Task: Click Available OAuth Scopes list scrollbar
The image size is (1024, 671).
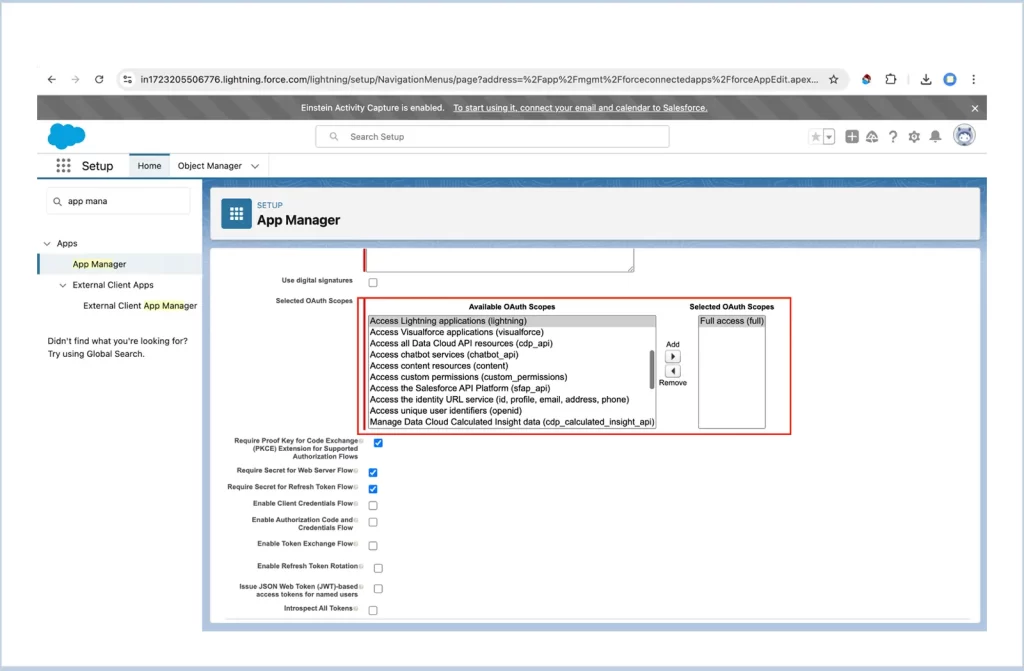Action: coord(652,370)
